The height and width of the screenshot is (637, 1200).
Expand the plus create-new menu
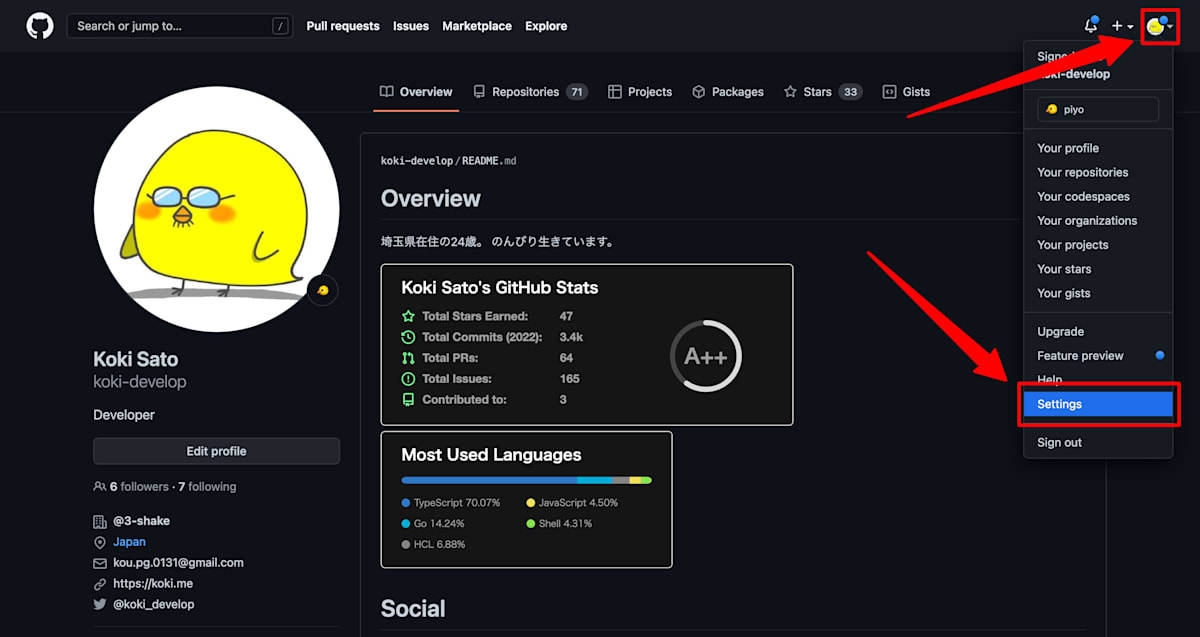point(1122,26)
